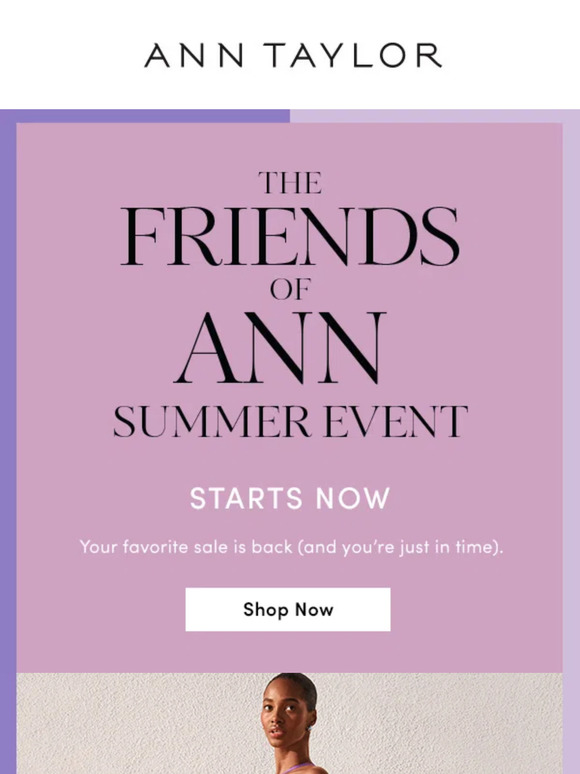Click the textured wall left of the model

click(x=133, y=723)
